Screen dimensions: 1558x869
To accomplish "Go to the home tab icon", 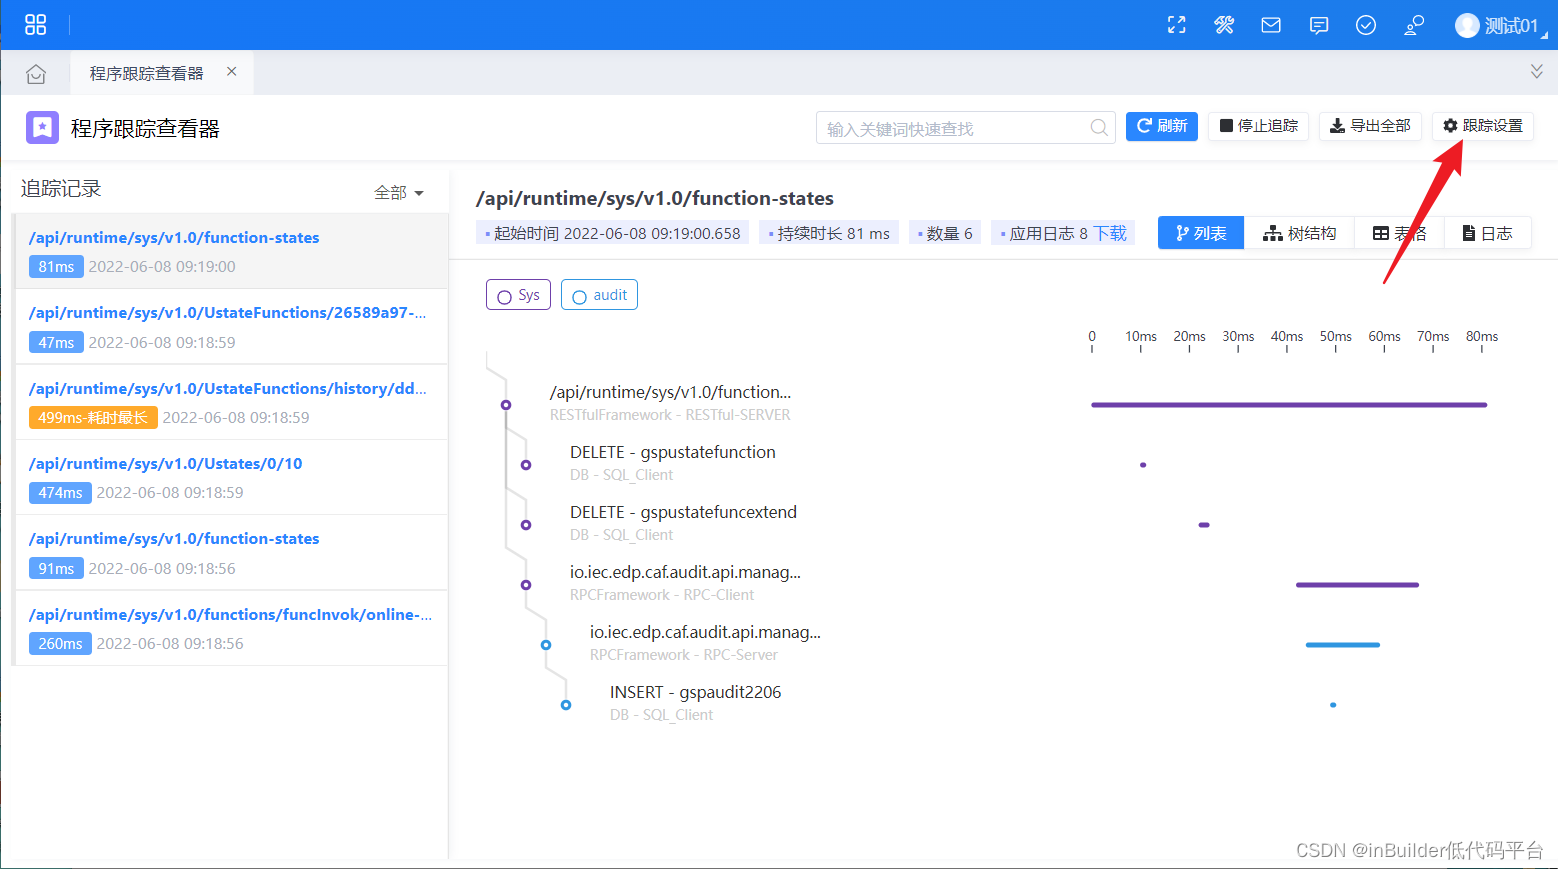I will click(36, 74).
